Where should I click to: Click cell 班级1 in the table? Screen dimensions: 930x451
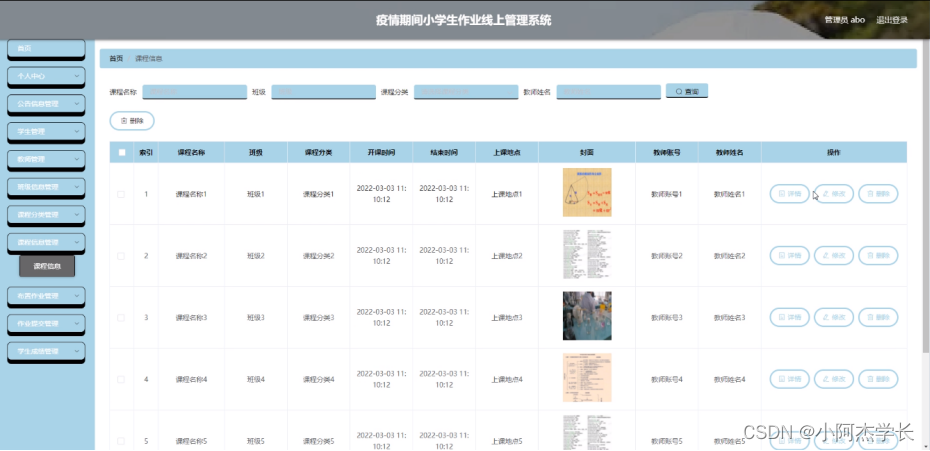point(256,194)
